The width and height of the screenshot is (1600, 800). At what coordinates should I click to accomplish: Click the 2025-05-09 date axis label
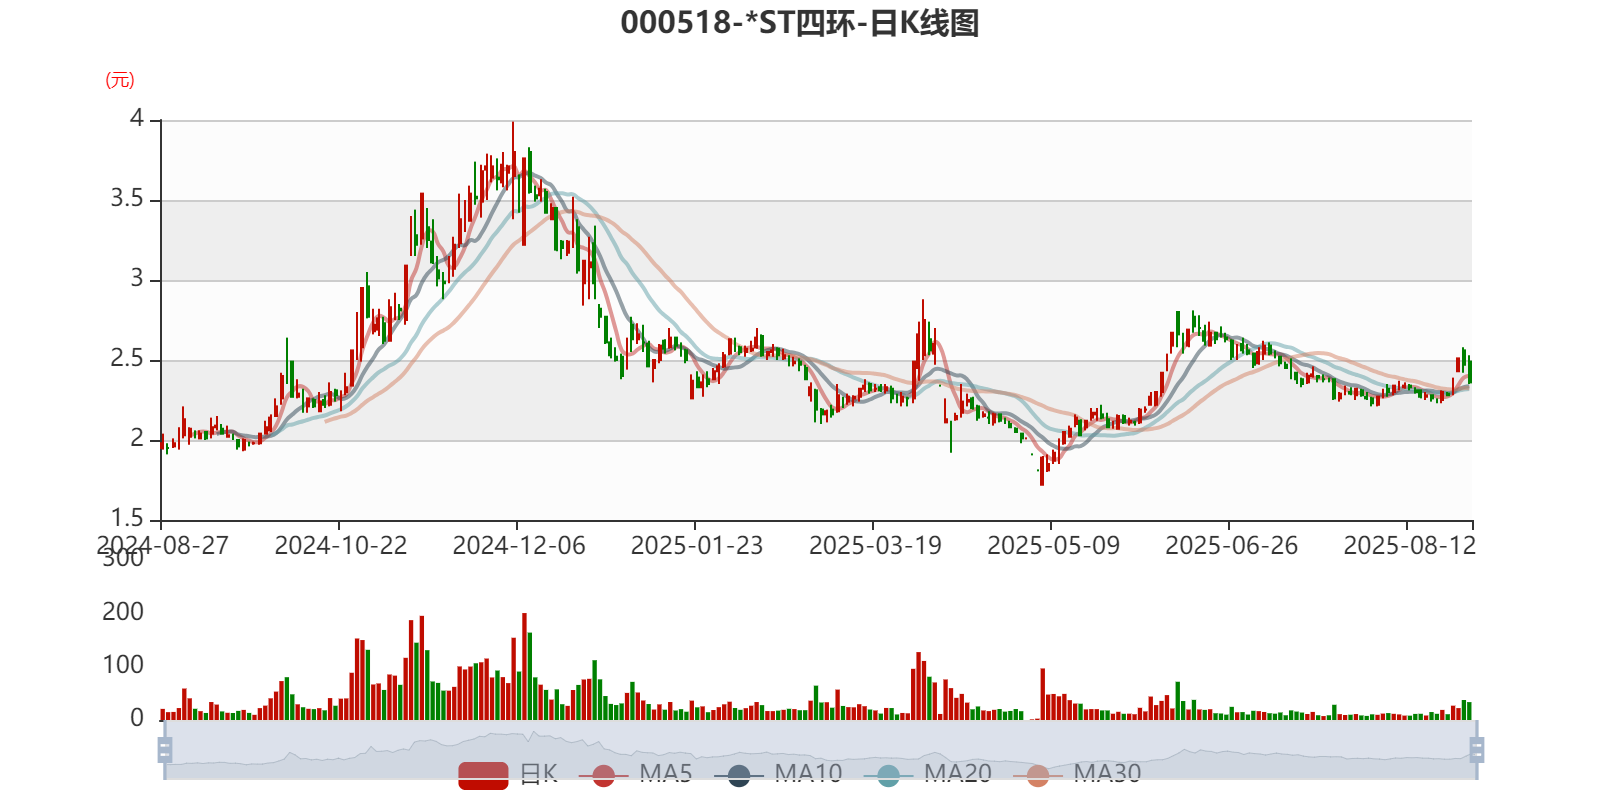point(1053,546)
